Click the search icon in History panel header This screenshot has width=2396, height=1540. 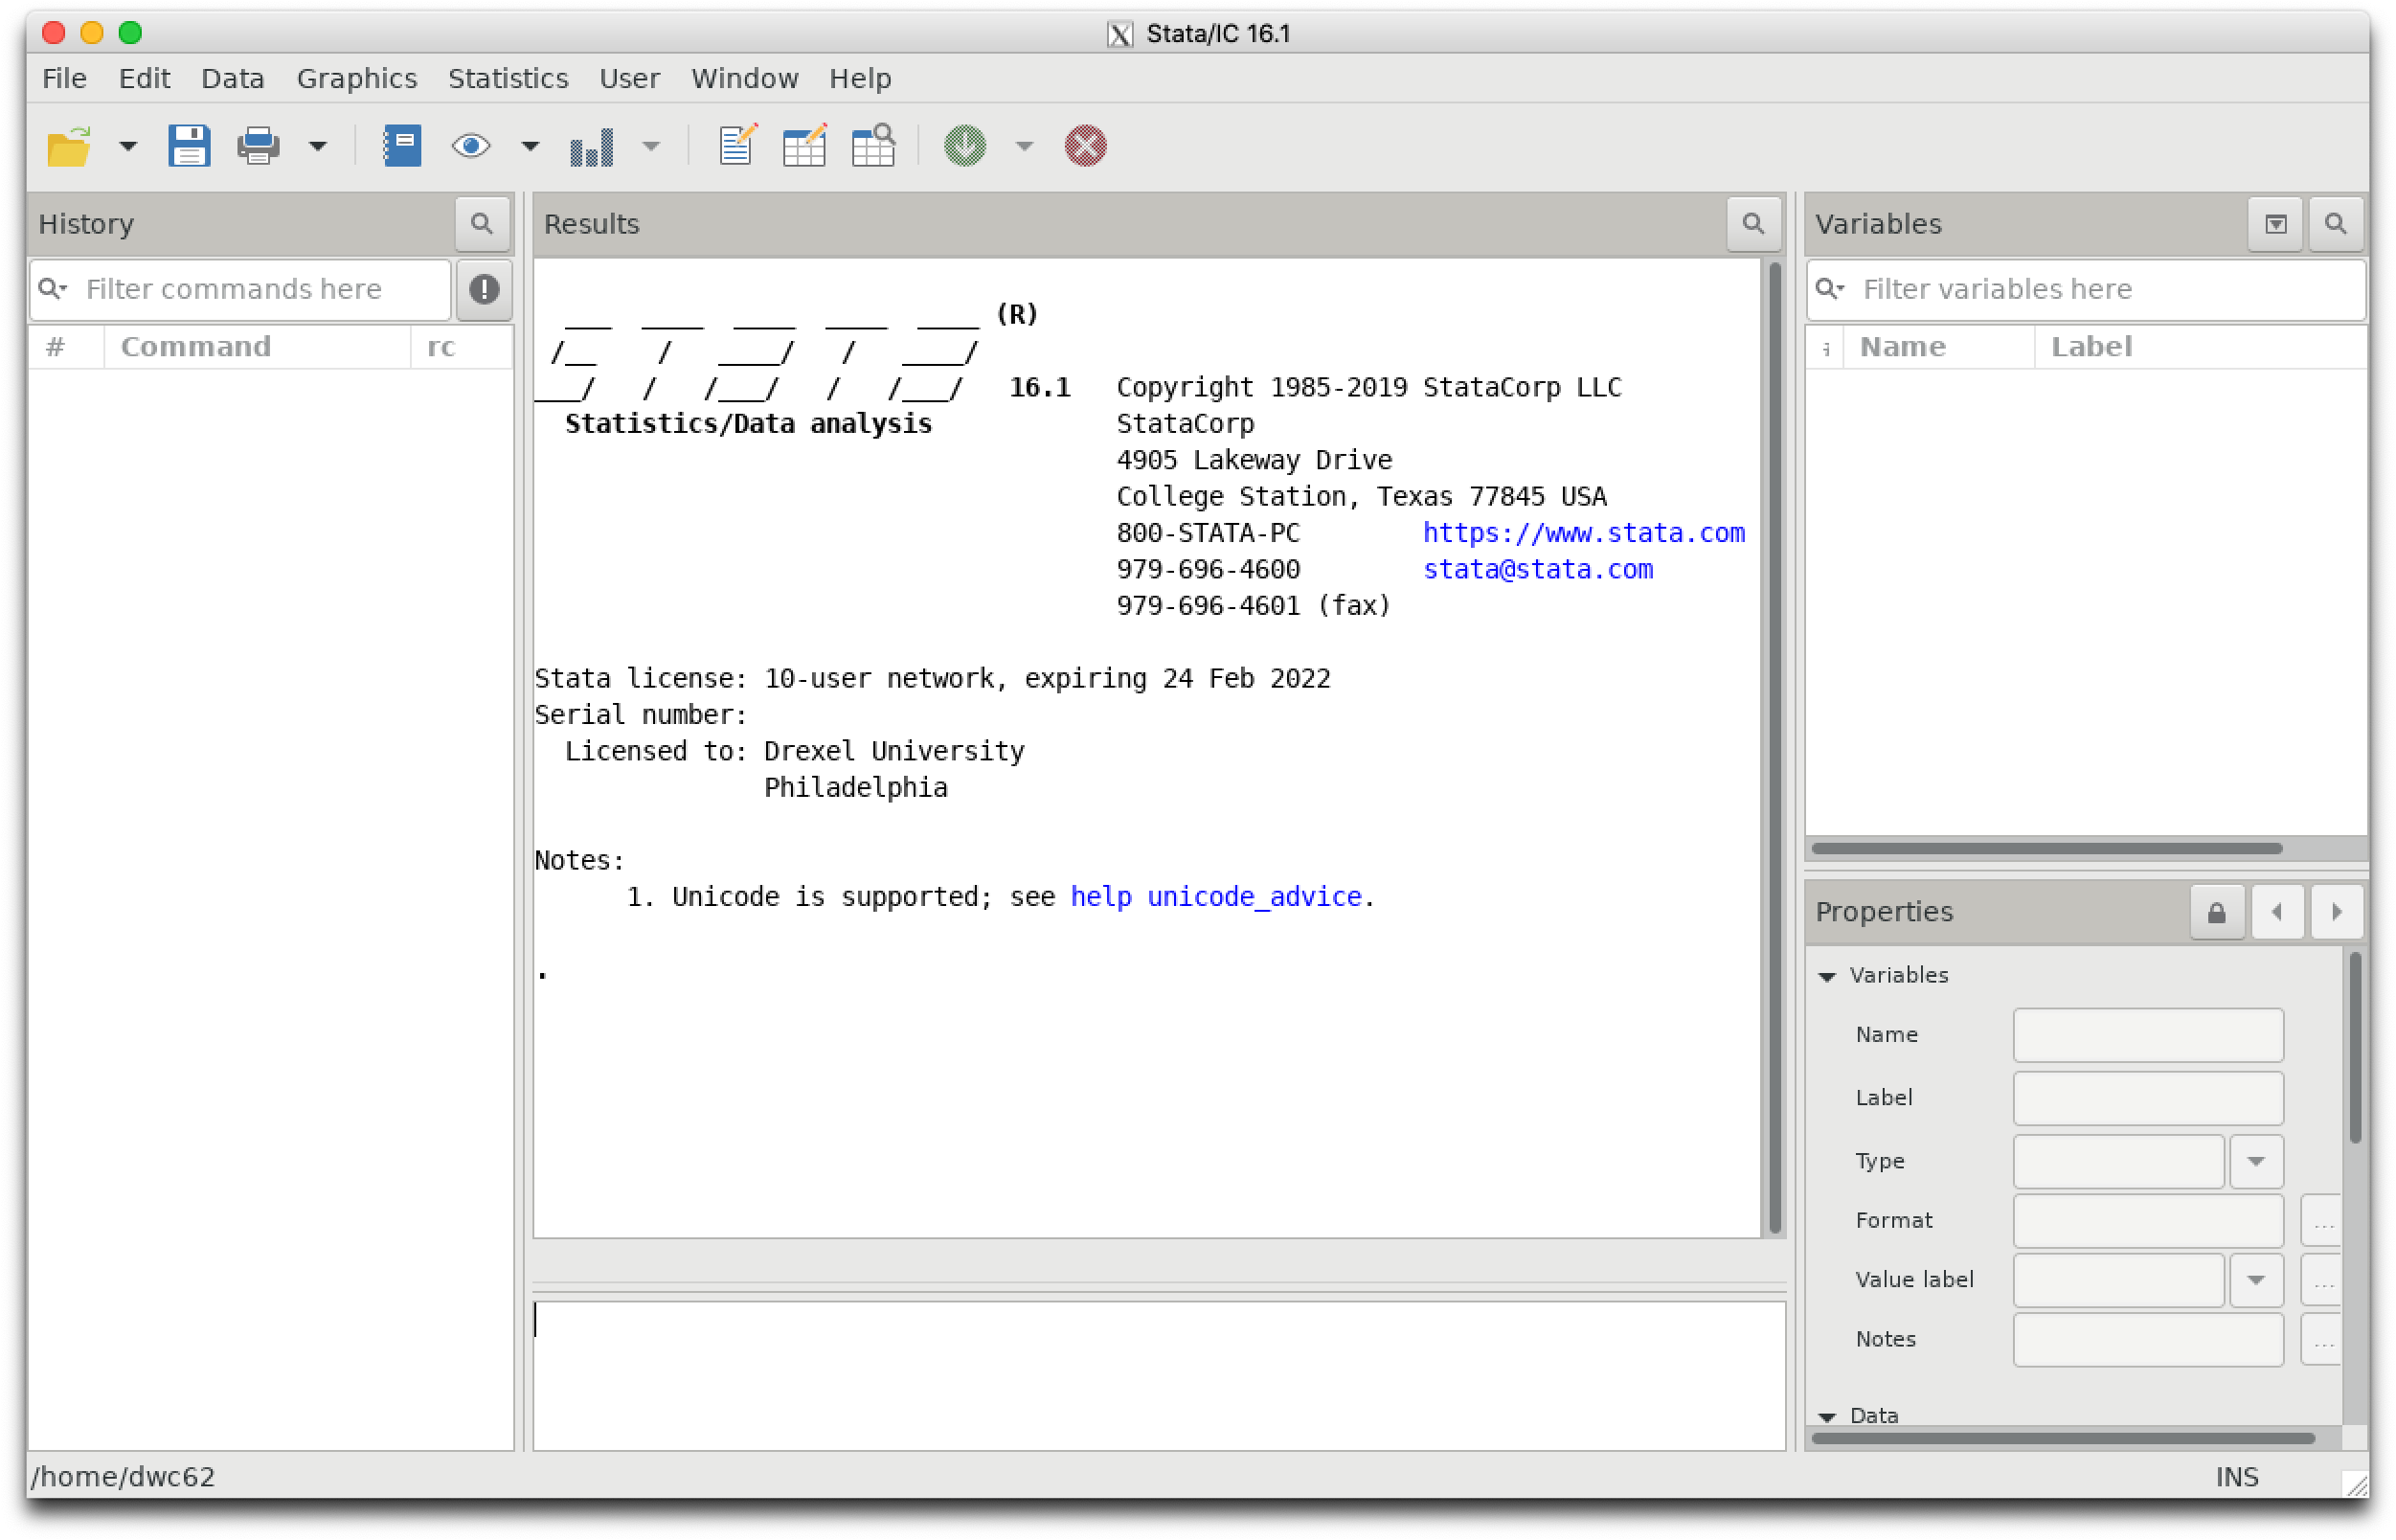[482, 223]
